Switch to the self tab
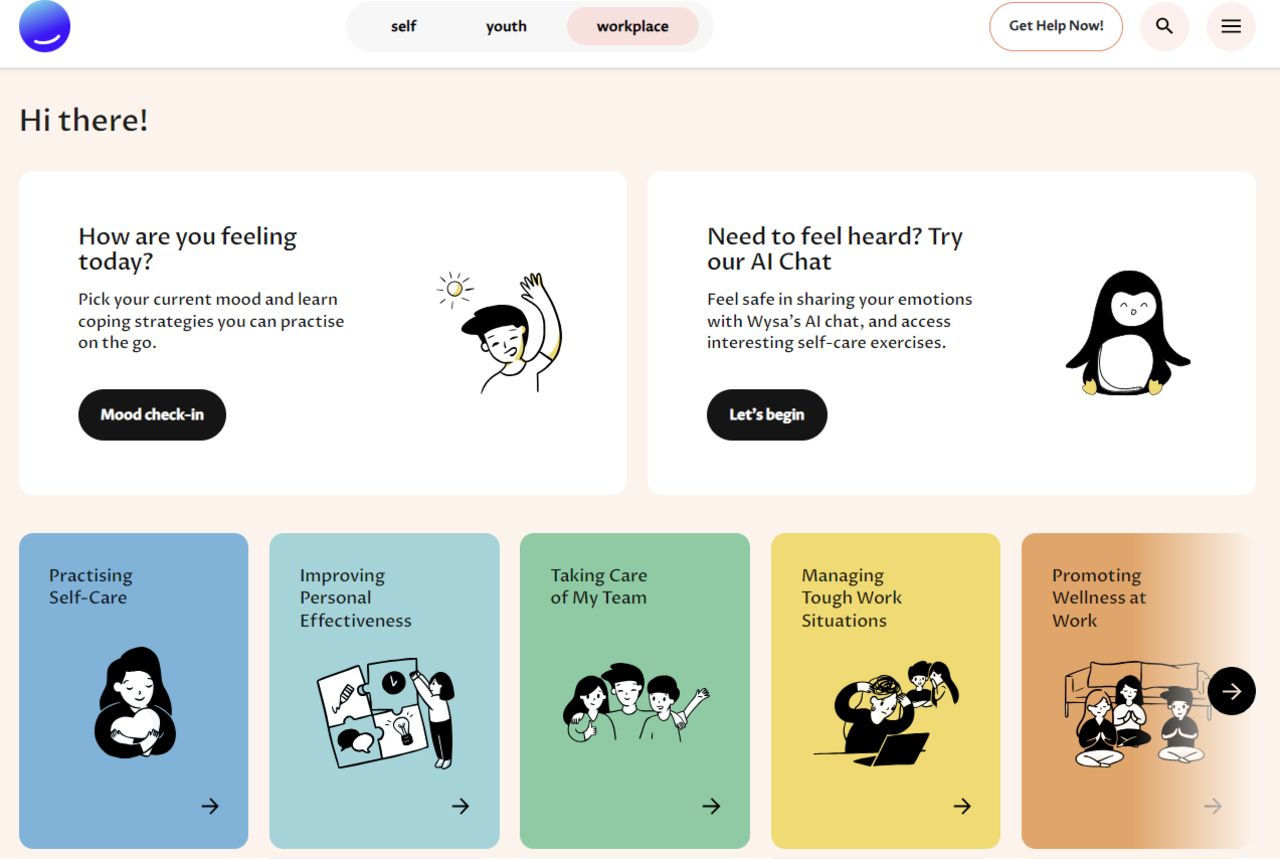 [404, 27]
